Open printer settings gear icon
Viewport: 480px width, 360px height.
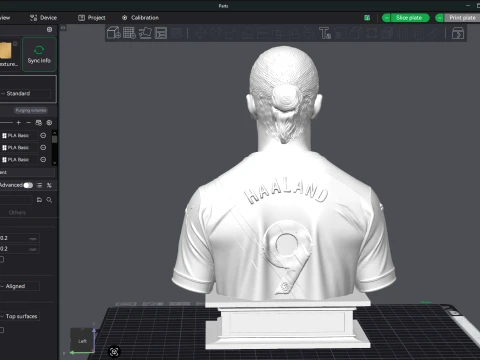click(x=49, y=29)
